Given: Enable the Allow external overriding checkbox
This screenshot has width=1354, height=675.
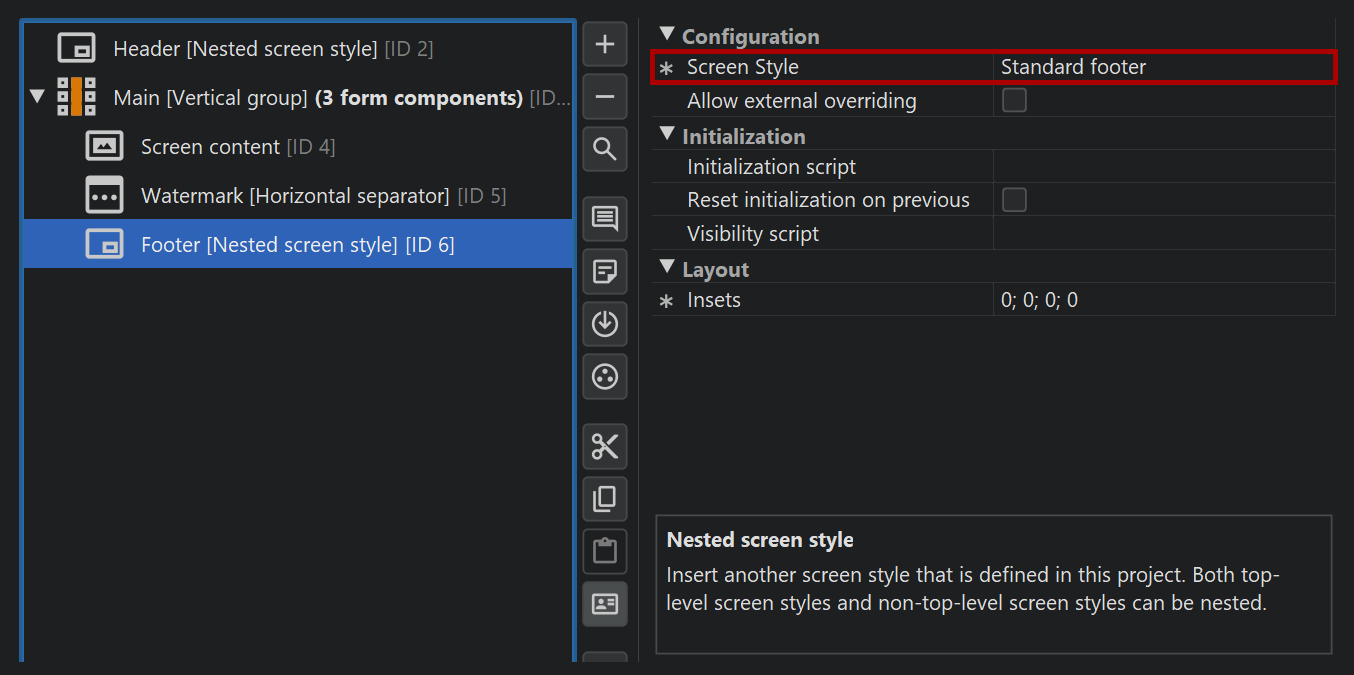Looking at the screenshot, I should click(x=1014, y=100).
